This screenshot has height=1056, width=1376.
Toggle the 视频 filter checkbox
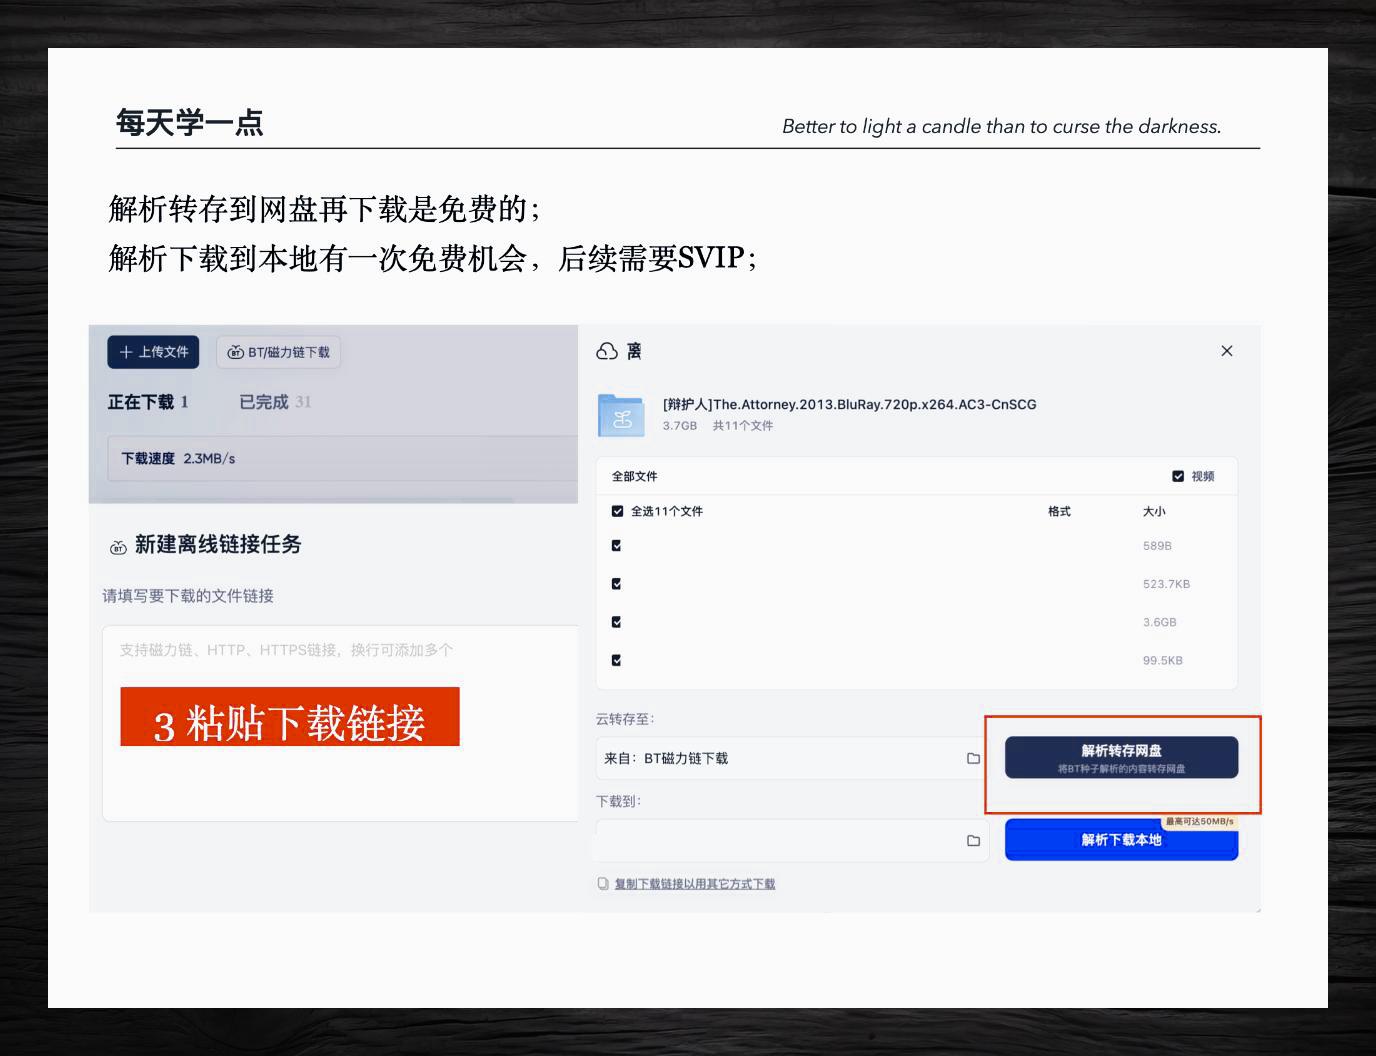[x=1178, y=476]
